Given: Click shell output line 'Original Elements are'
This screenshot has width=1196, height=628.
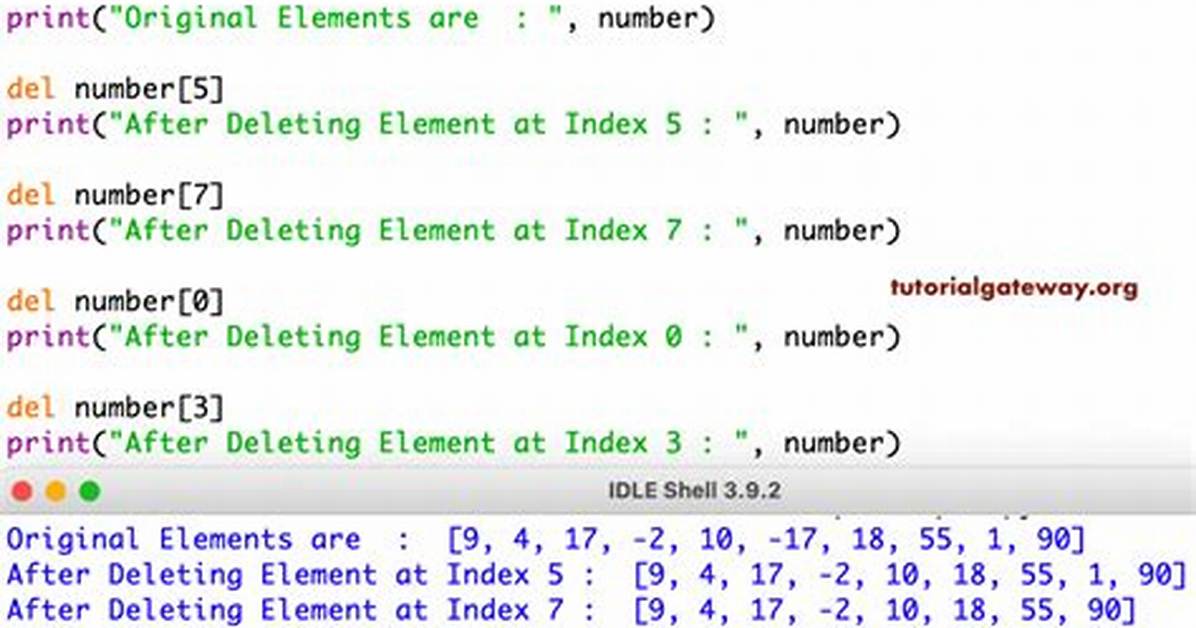Looking at the screenshot, I should pyautogui.click(x=546, y=539).
